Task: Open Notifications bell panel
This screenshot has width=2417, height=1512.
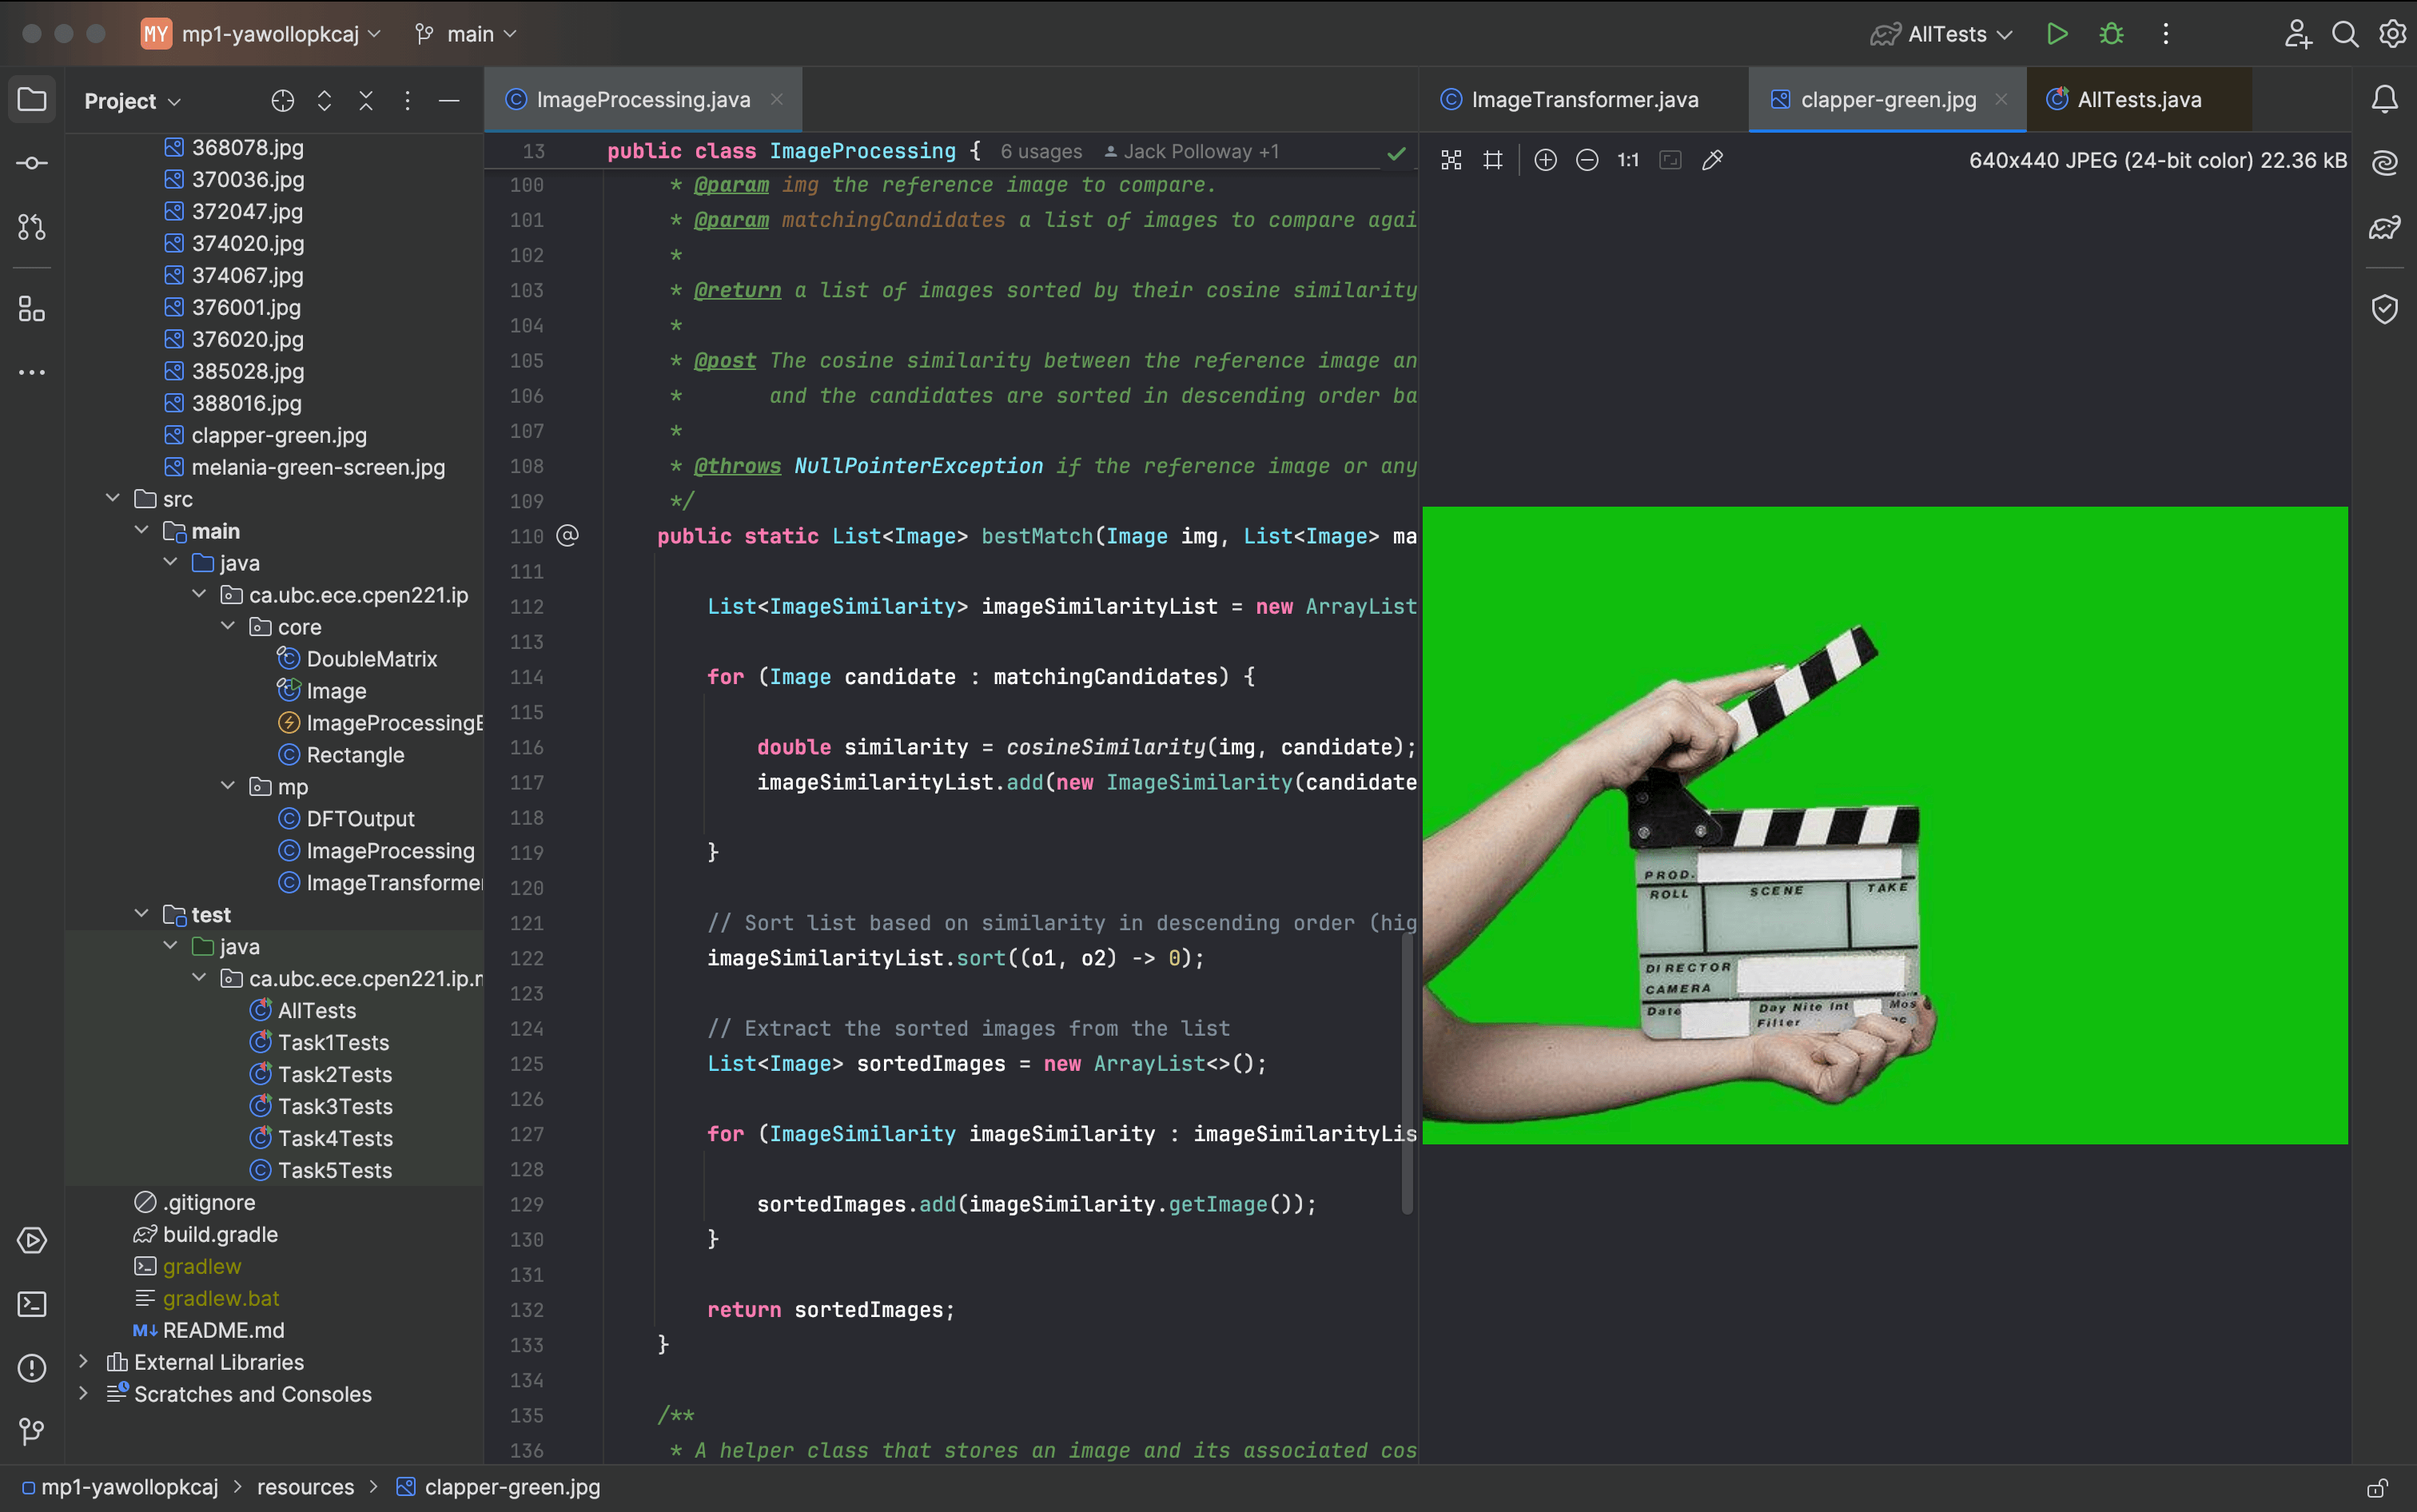Action: point(2385,99)
